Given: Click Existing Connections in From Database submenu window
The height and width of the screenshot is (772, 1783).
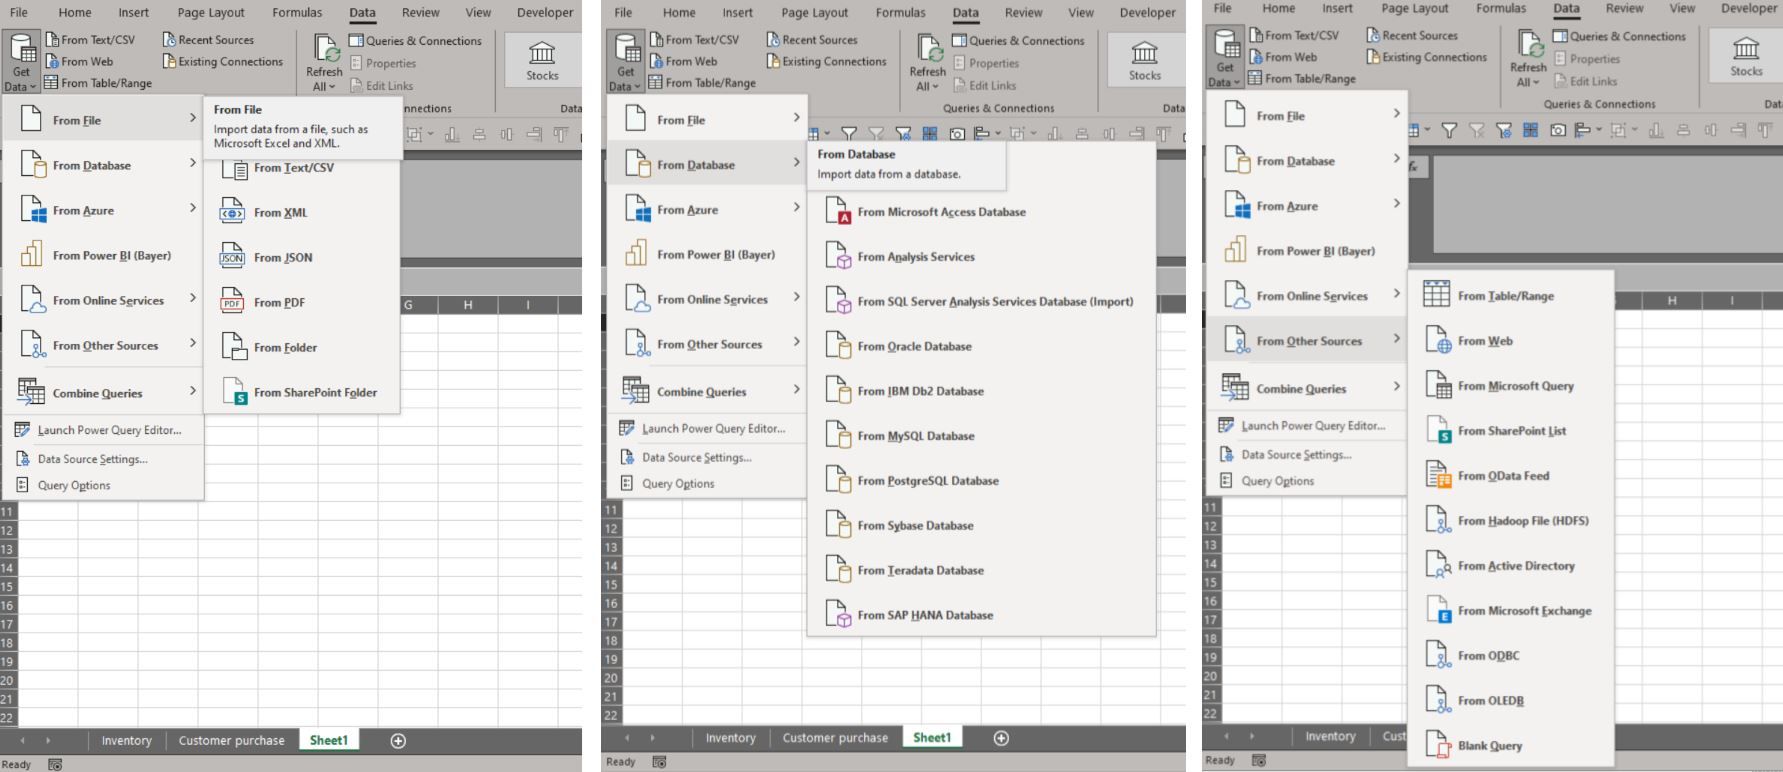Looking at the screenshot, I should tap(825, 61).
